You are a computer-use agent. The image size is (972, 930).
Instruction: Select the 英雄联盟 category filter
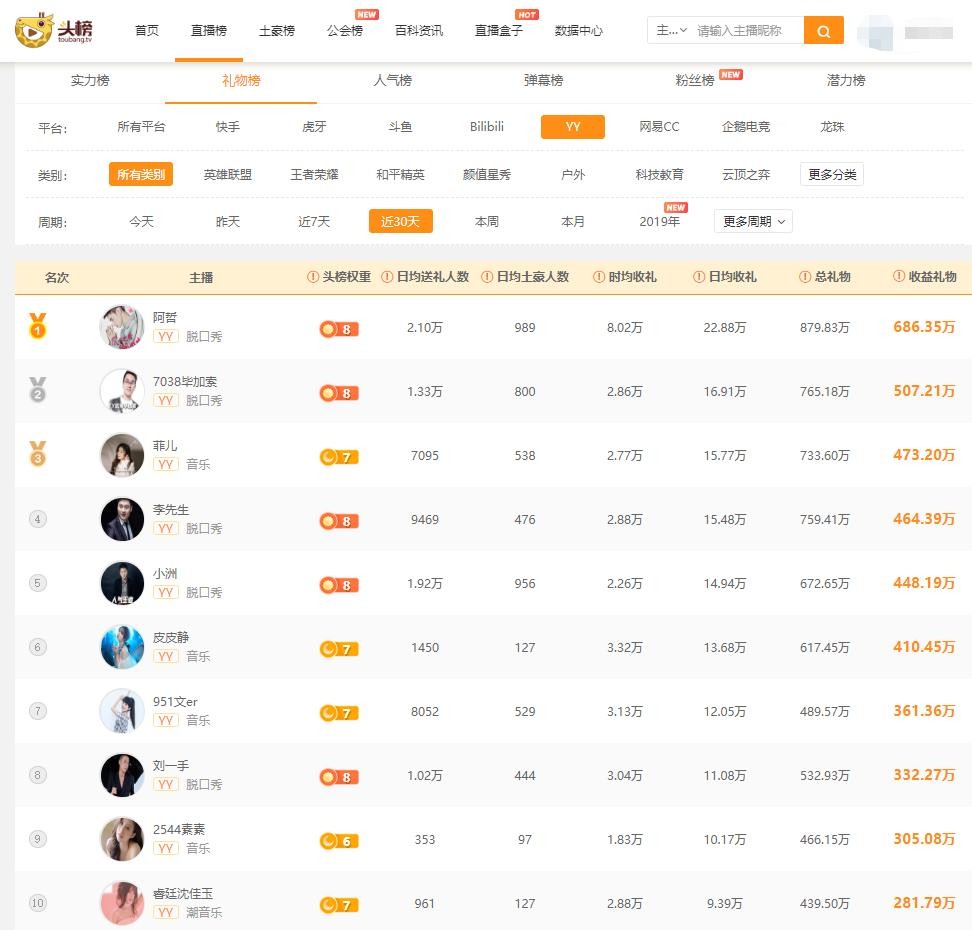click(228, 174)
